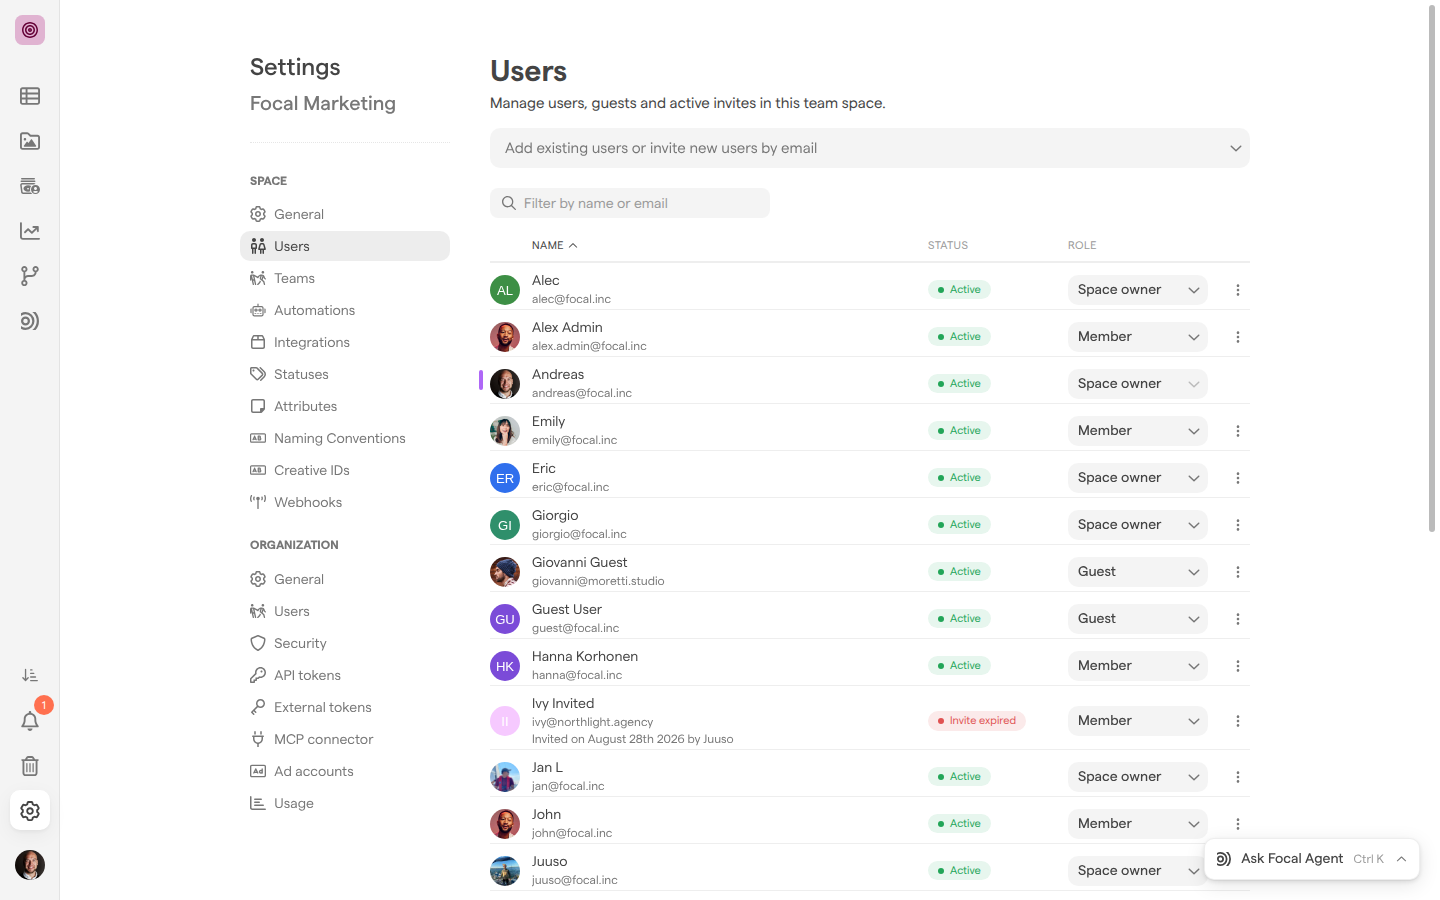This screenshot has height=900, width=1440.
Task: Click the Invite expired status badge
Action: coord(976,721)
